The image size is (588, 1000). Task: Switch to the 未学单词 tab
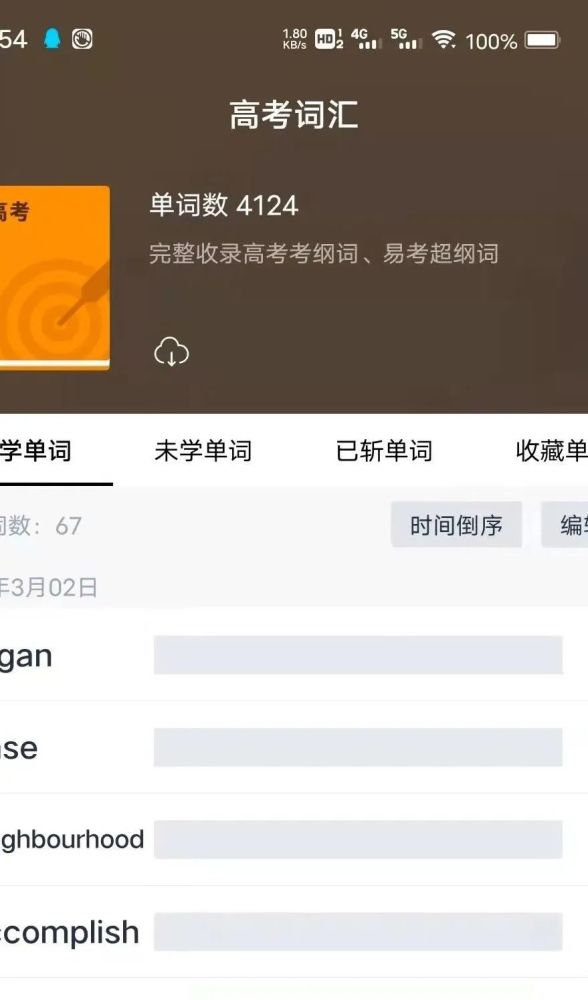click(x=203, y=451)
